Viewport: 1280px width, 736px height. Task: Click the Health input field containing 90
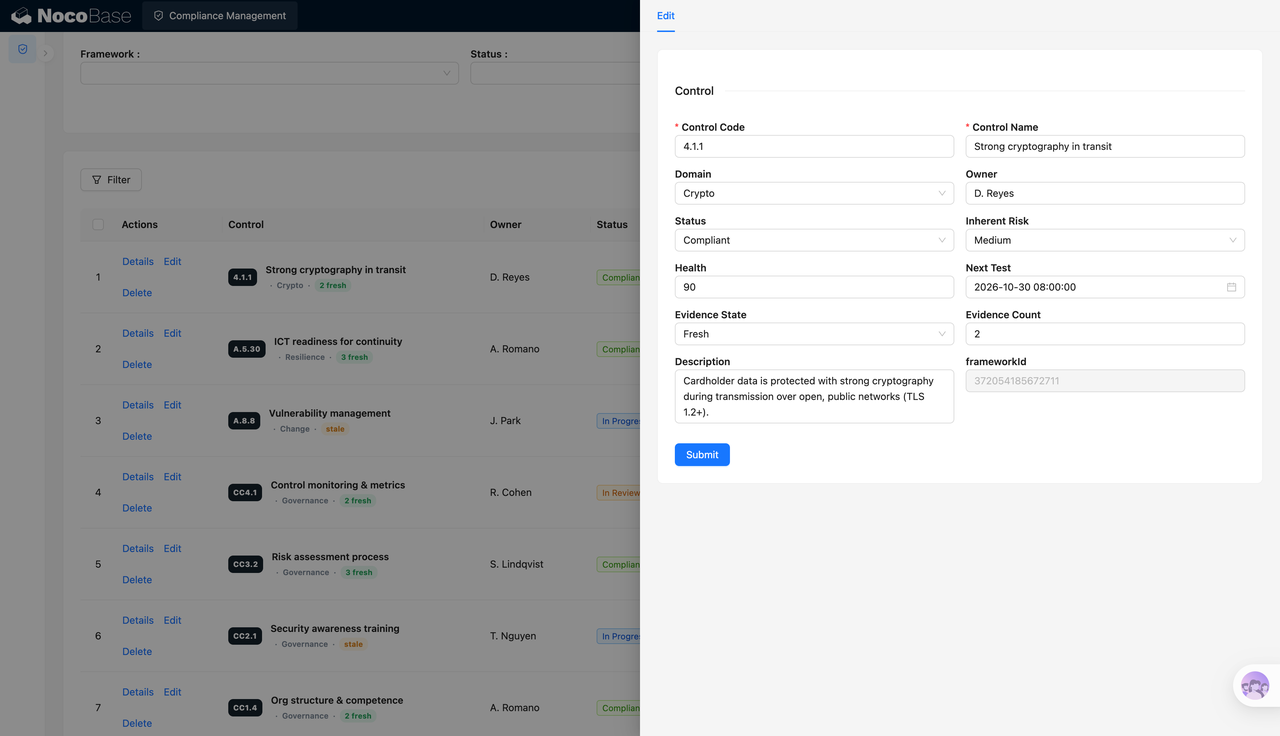point(814,287)
